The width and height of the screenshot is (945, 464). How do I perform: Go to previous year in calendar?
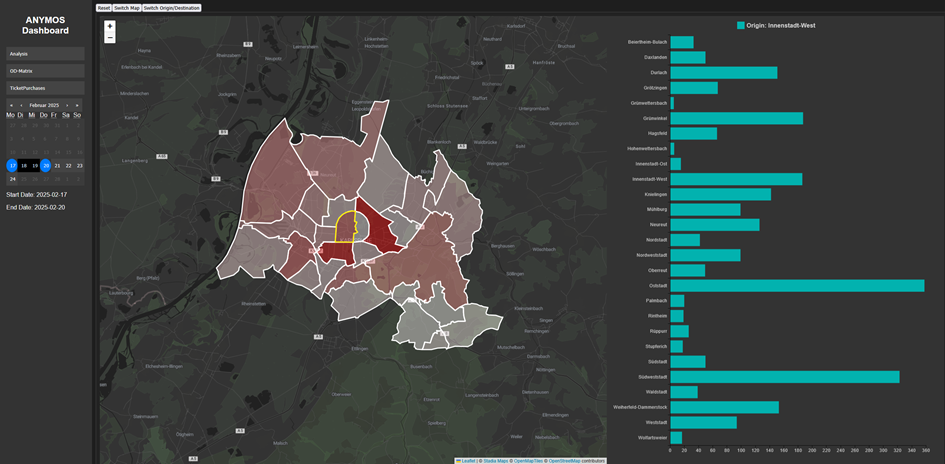pos(11,105)
